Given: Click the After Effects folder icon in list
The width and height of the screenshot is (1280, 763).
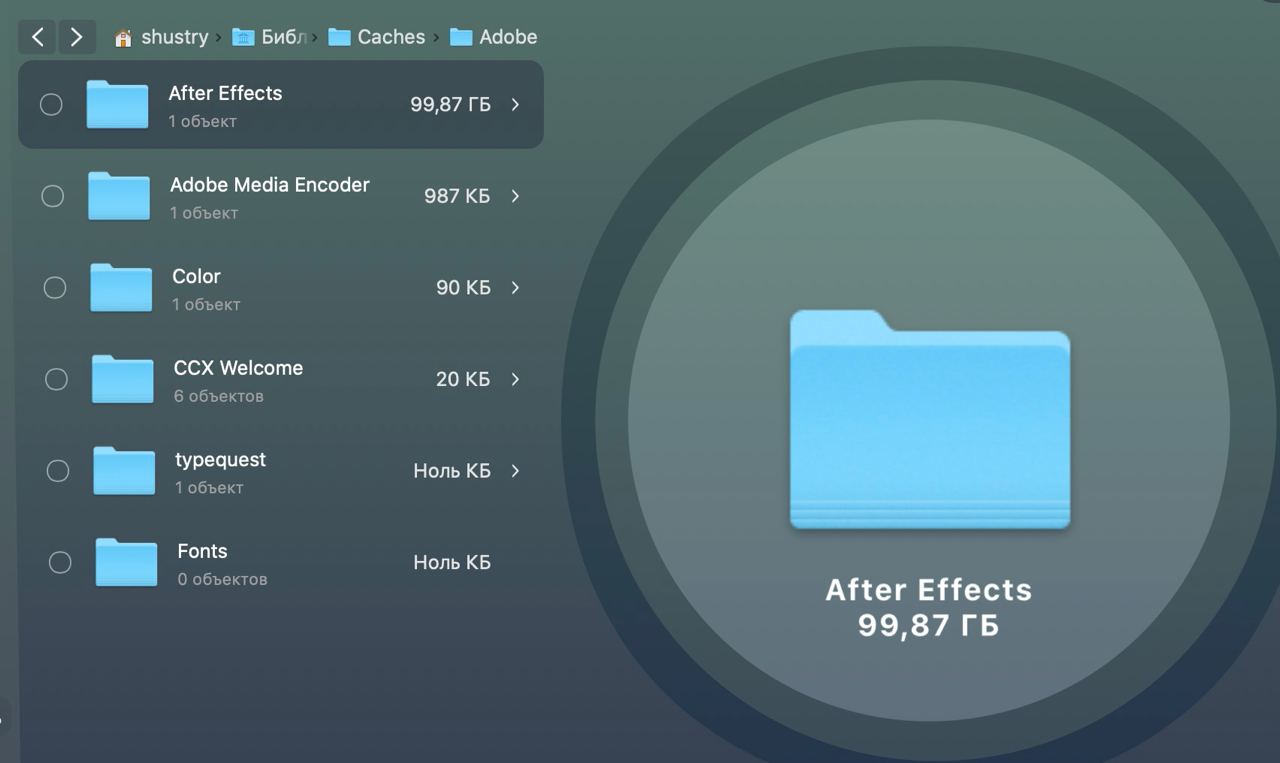Looking at the screenshot, I should [x=117, y=104].
